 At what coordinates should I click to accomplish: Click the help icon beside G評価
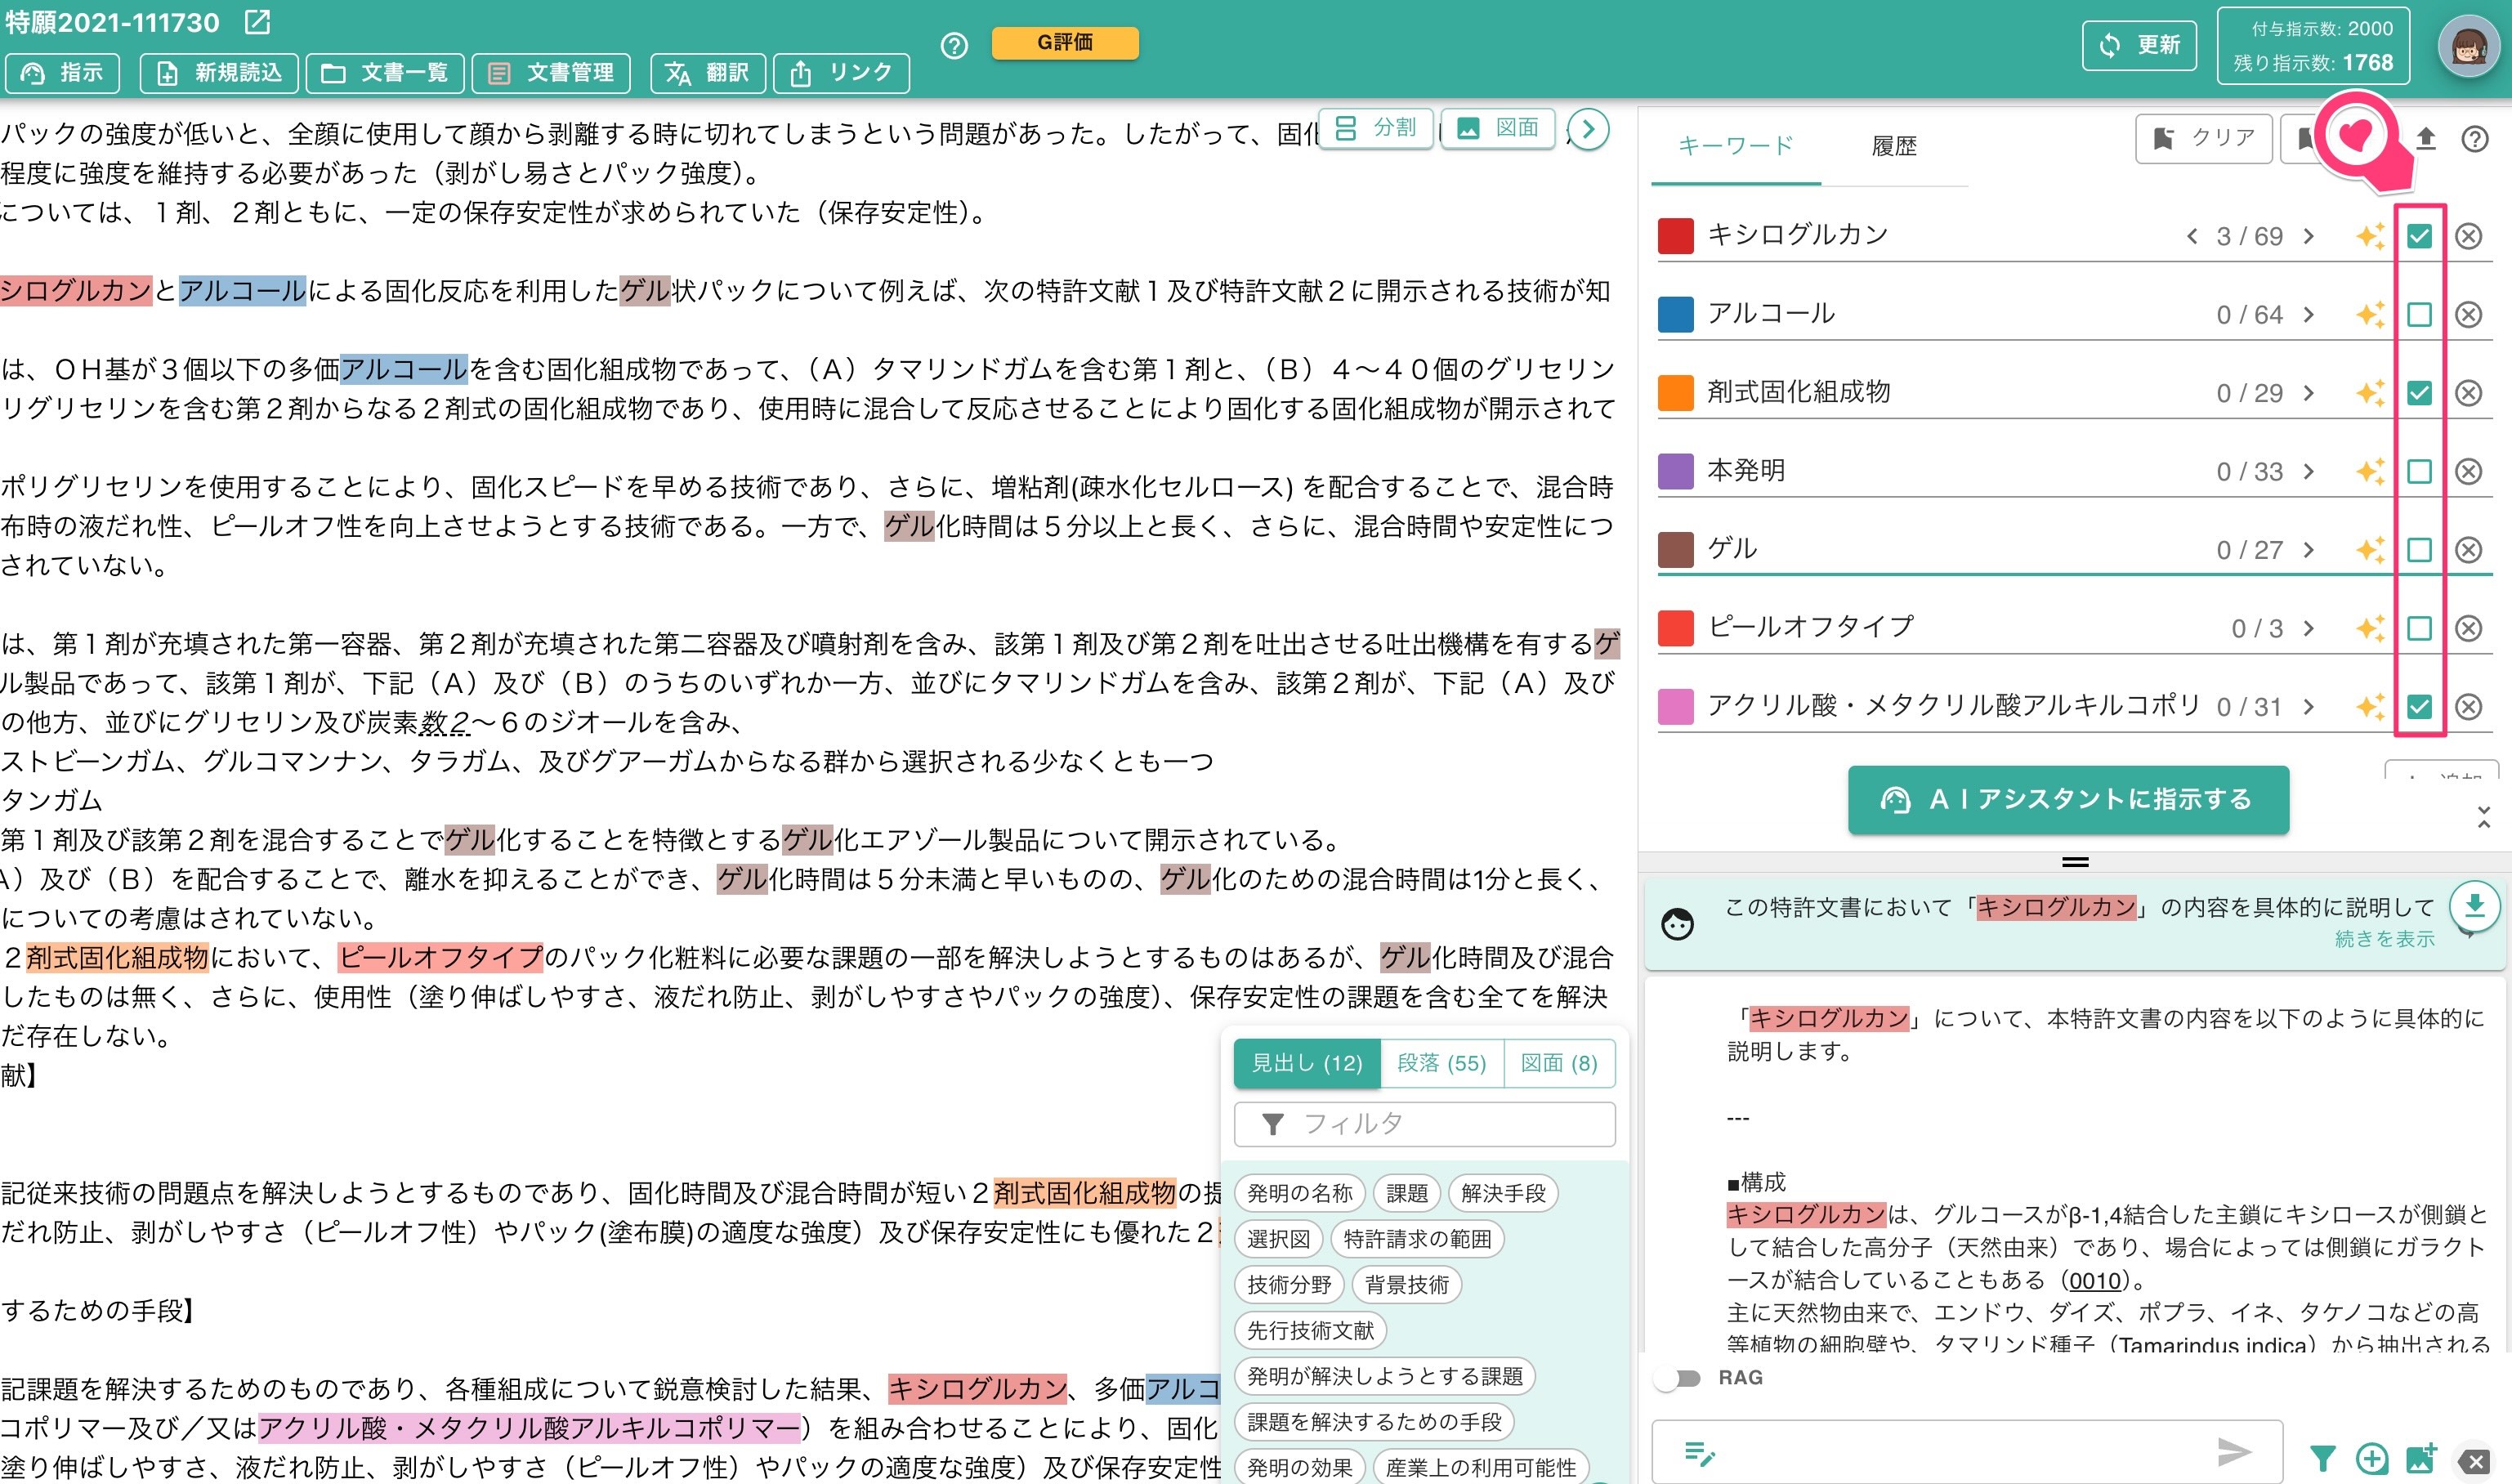tap(954, 45)
